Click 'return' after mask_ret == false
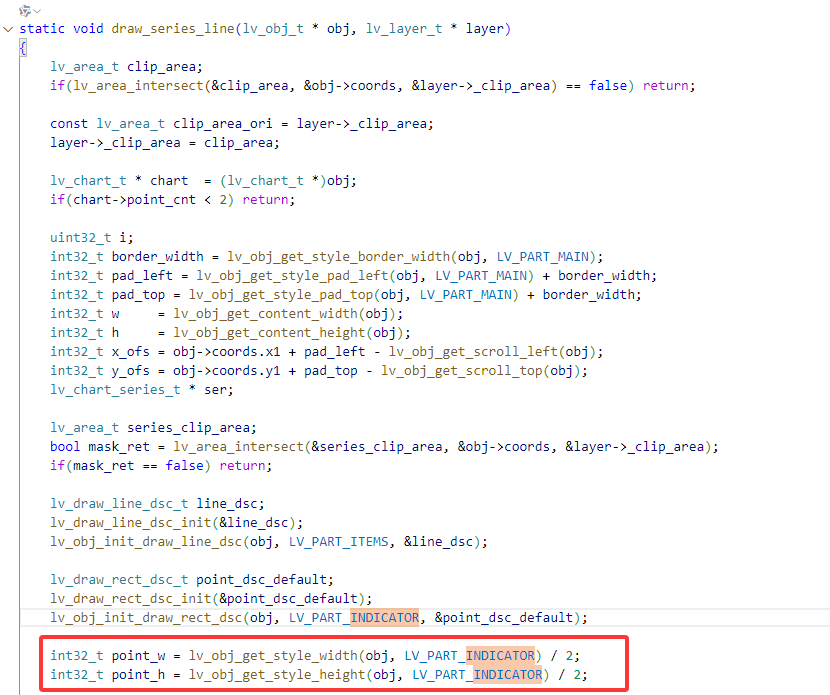Image resolution: width=830 pixels, height=695 pixels. (242, 466)
